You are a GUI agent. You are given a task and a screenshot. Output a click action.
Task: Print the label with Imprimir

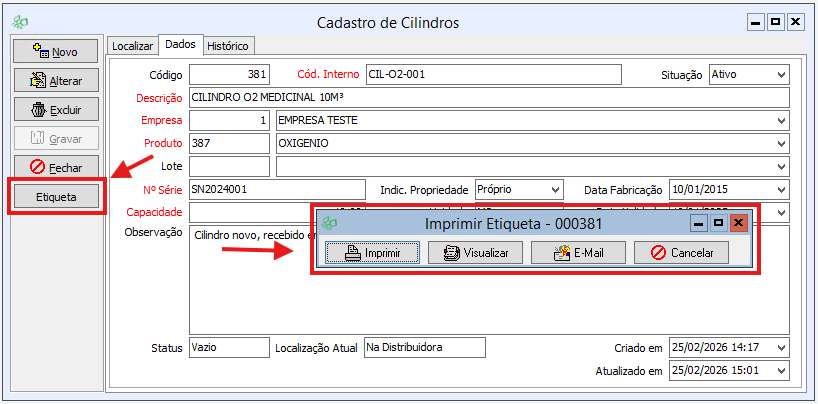pyautogui.click(x=368, y=253)
